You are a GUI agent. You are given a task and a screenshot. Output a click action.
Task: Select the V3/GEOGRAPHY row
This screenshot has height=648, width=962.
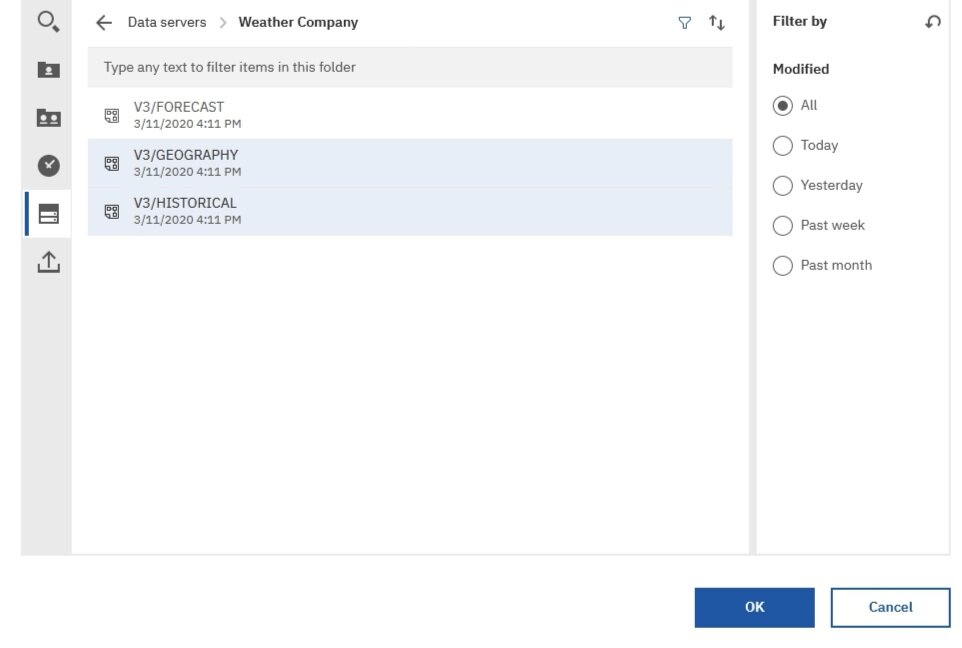[410, 163]
